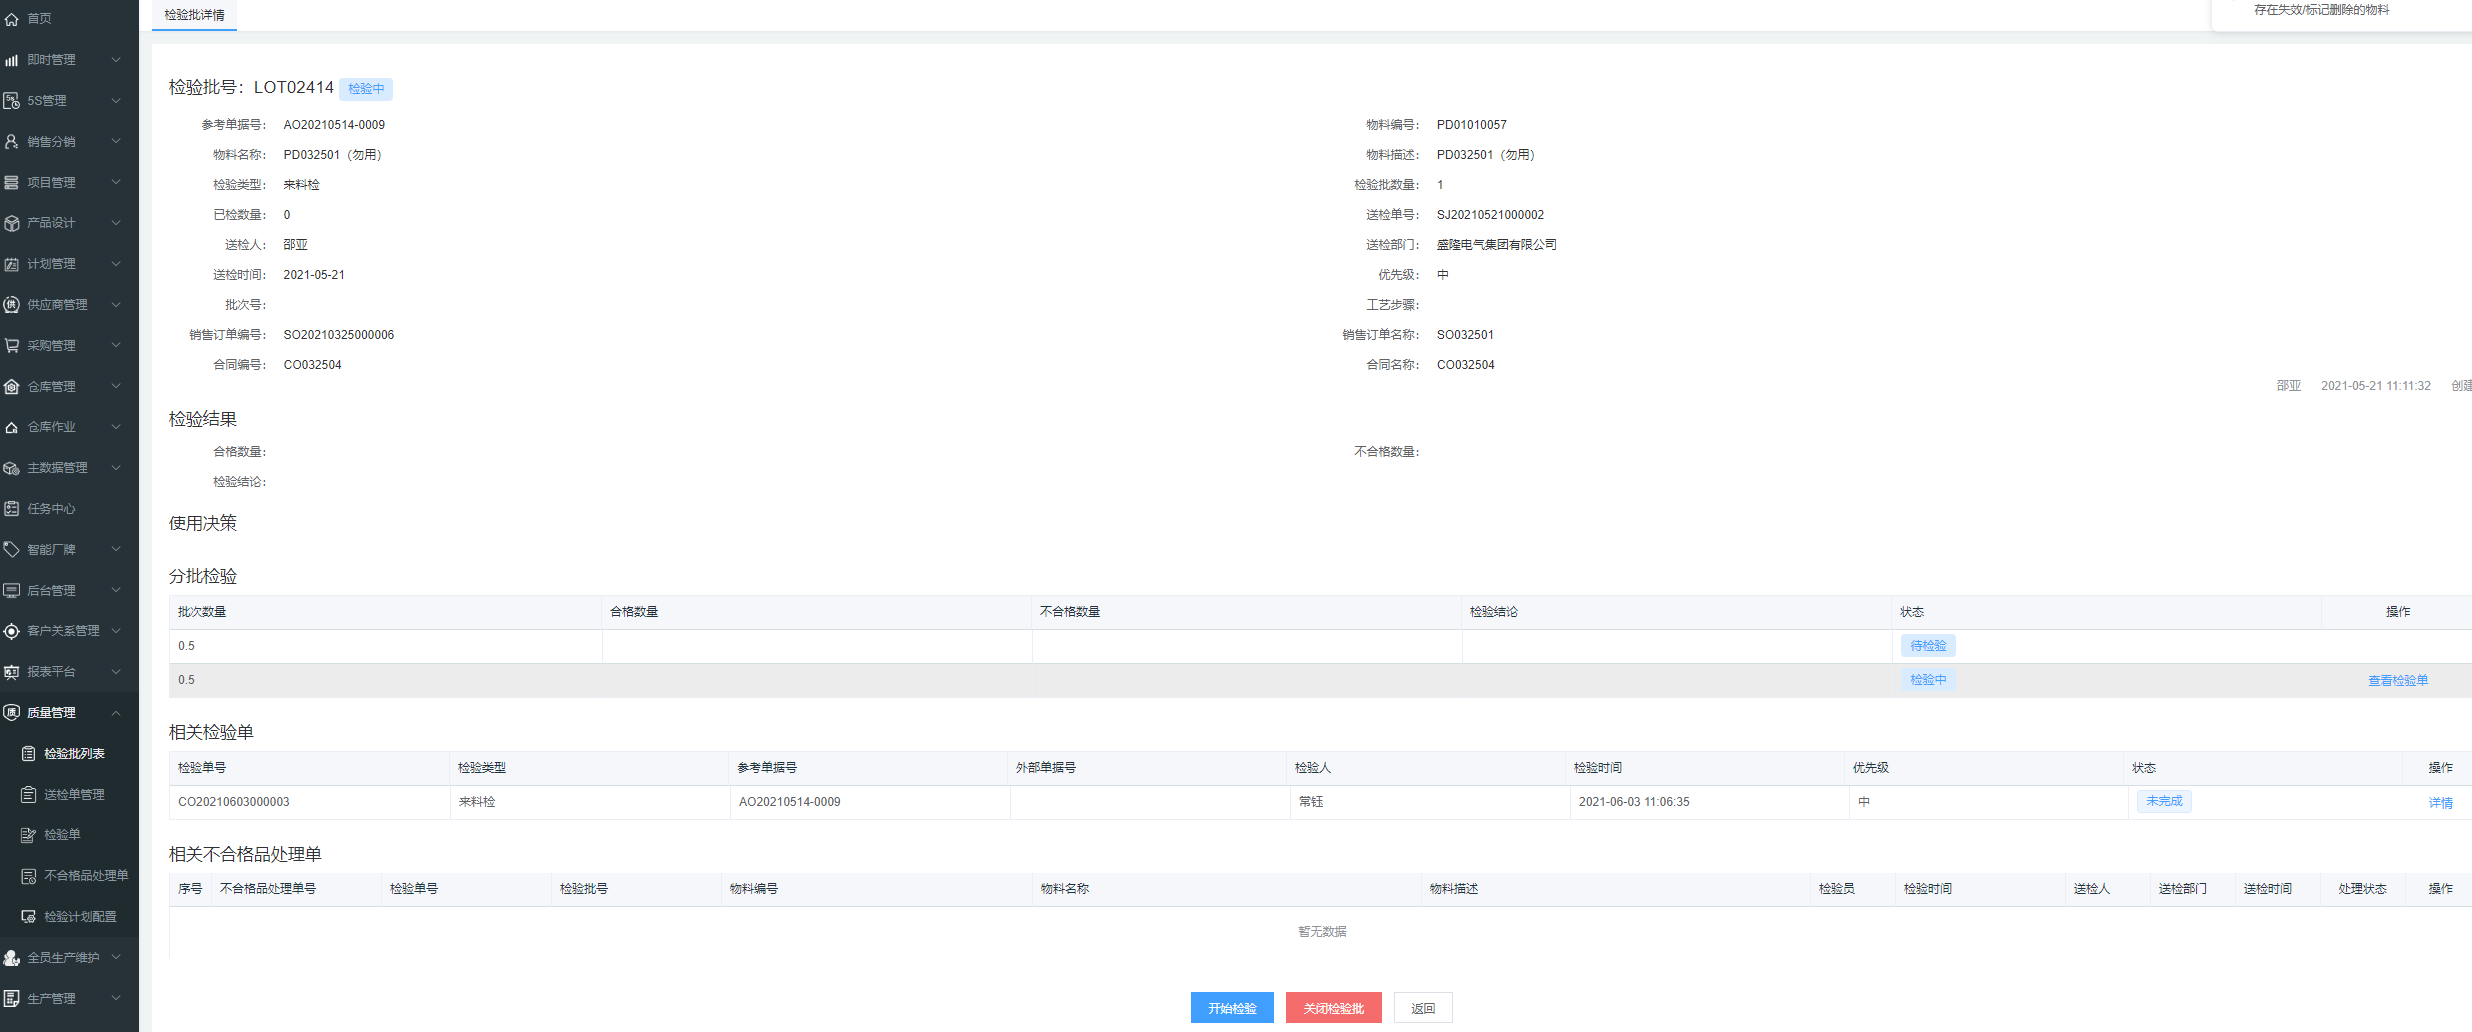The width and height of the screenshot is (2472, 1032).
Task: Open the 送检单管理 menu item
Action: click(x=74, y=795)
